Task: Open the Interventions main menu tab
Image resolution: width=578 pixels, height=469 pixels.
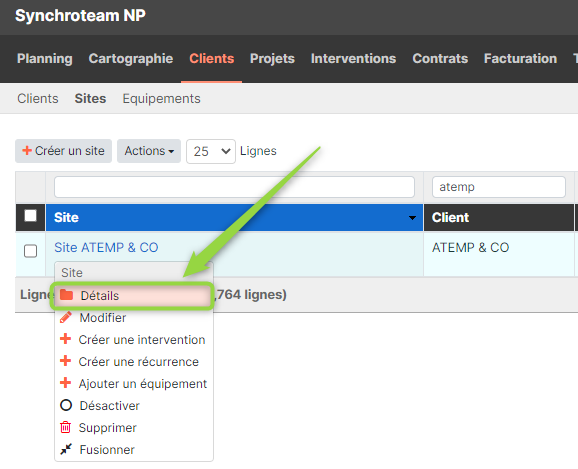Action: point(353,59)
